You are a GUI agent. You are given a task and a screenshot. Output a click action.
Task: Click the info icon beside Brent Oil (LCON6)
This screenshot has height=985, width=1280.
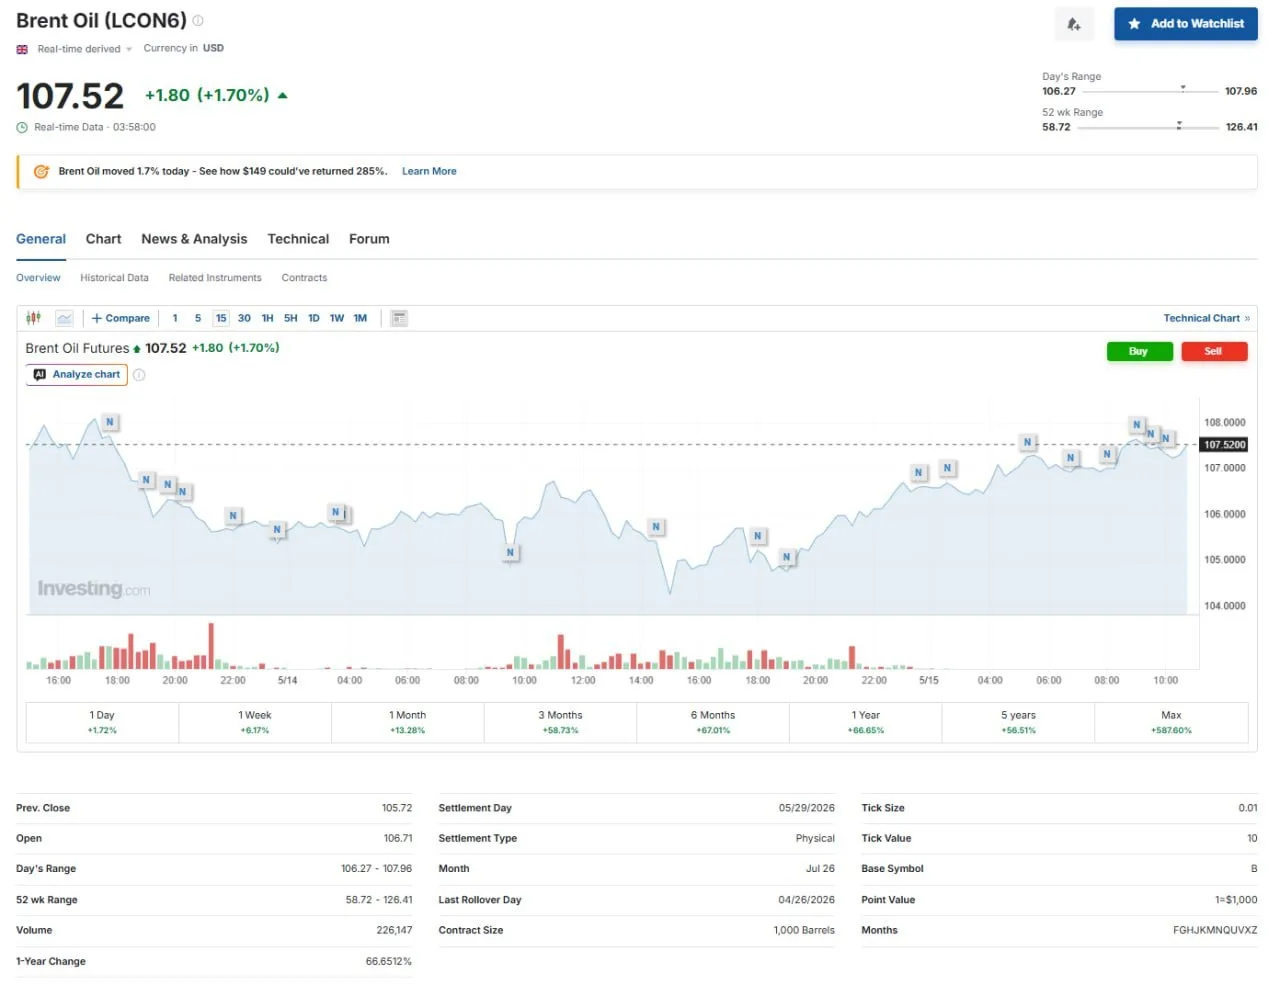tap(198, 21)
